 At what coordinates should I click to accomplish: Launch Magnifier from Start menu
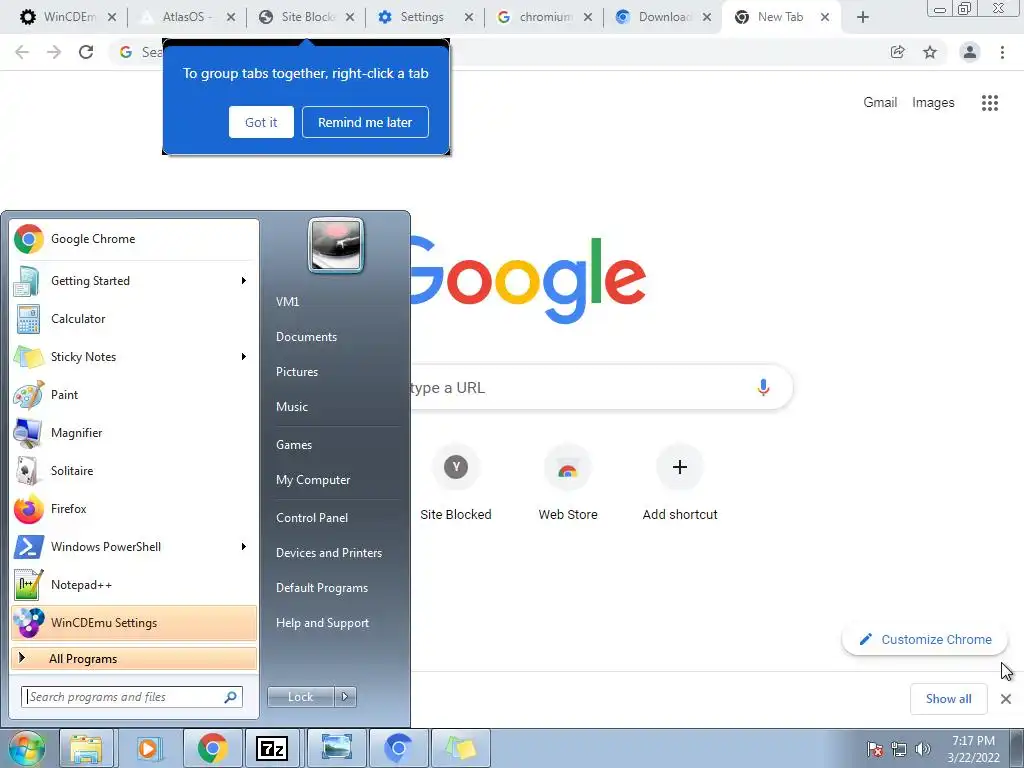pyautogui.click(x=134, y=432)
